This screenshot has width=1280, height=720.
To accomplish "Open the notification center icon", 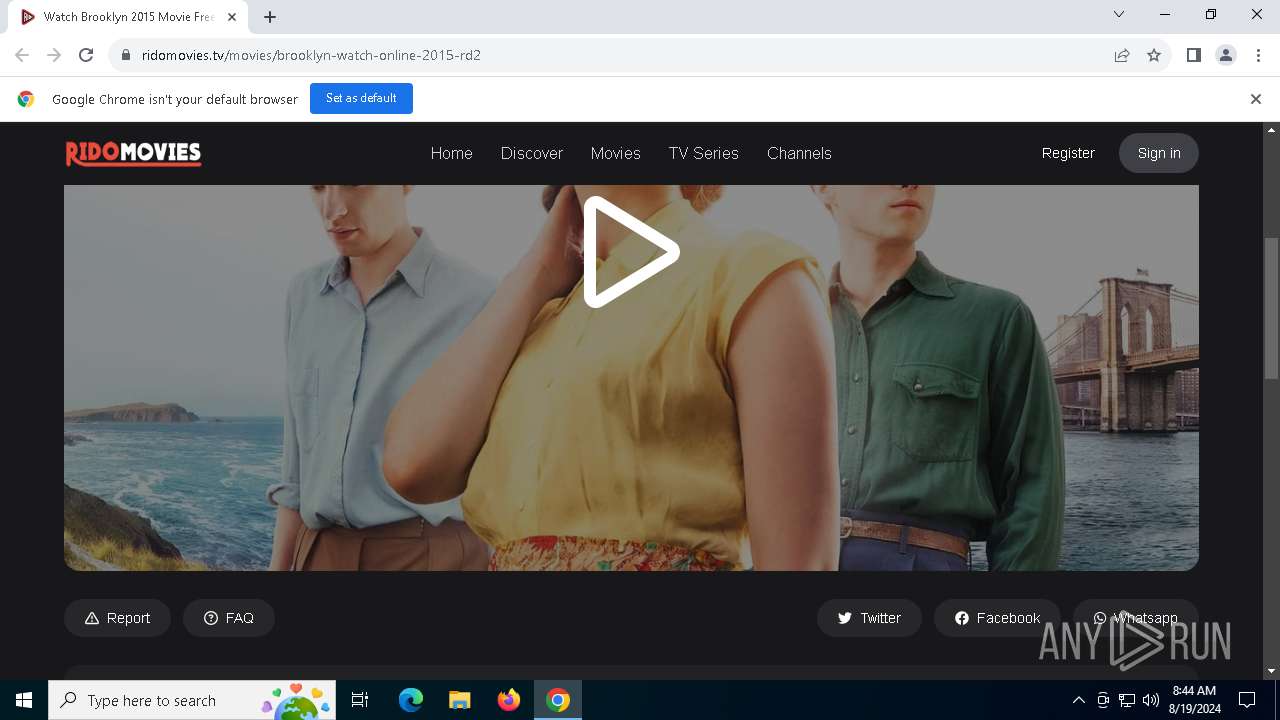I will click(x=1247, y=700).
